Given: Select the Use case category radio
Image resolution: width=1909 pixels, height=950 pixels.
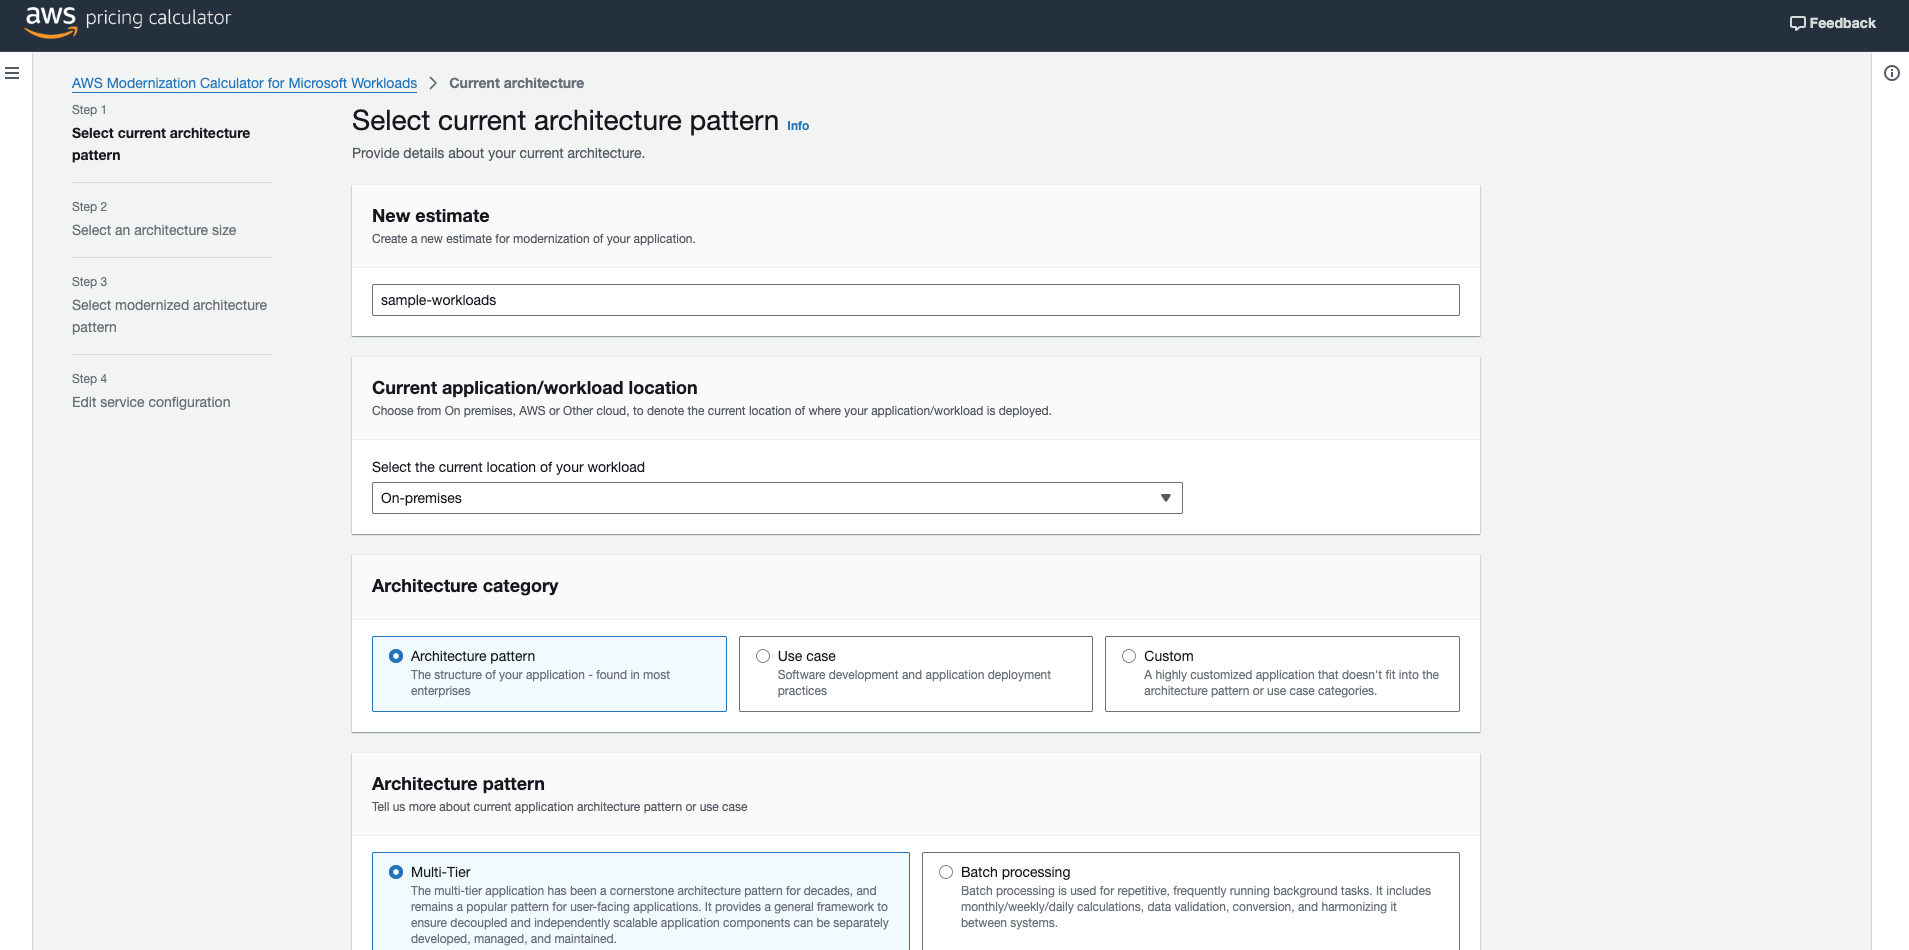Looking at the screenshot, I should click(763, 656).
